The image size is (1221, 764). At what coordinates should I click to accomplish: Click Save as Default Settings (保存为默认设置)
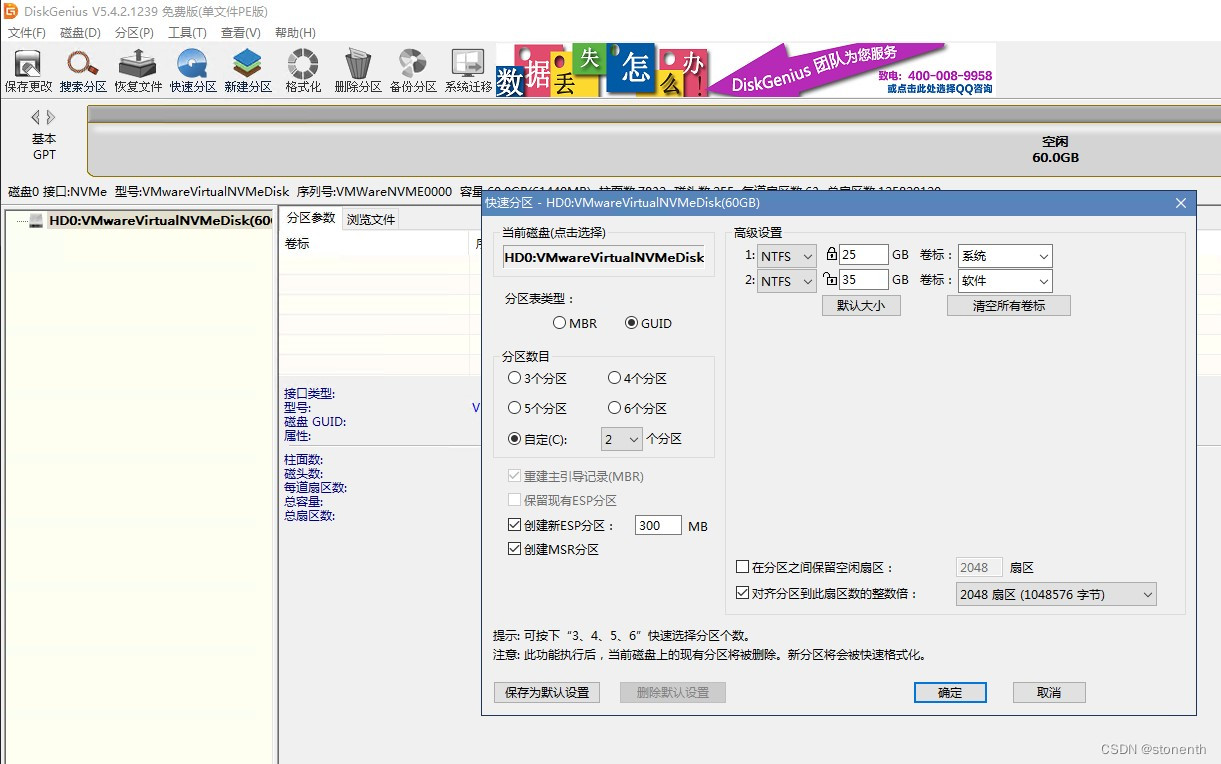click(547, 692)
